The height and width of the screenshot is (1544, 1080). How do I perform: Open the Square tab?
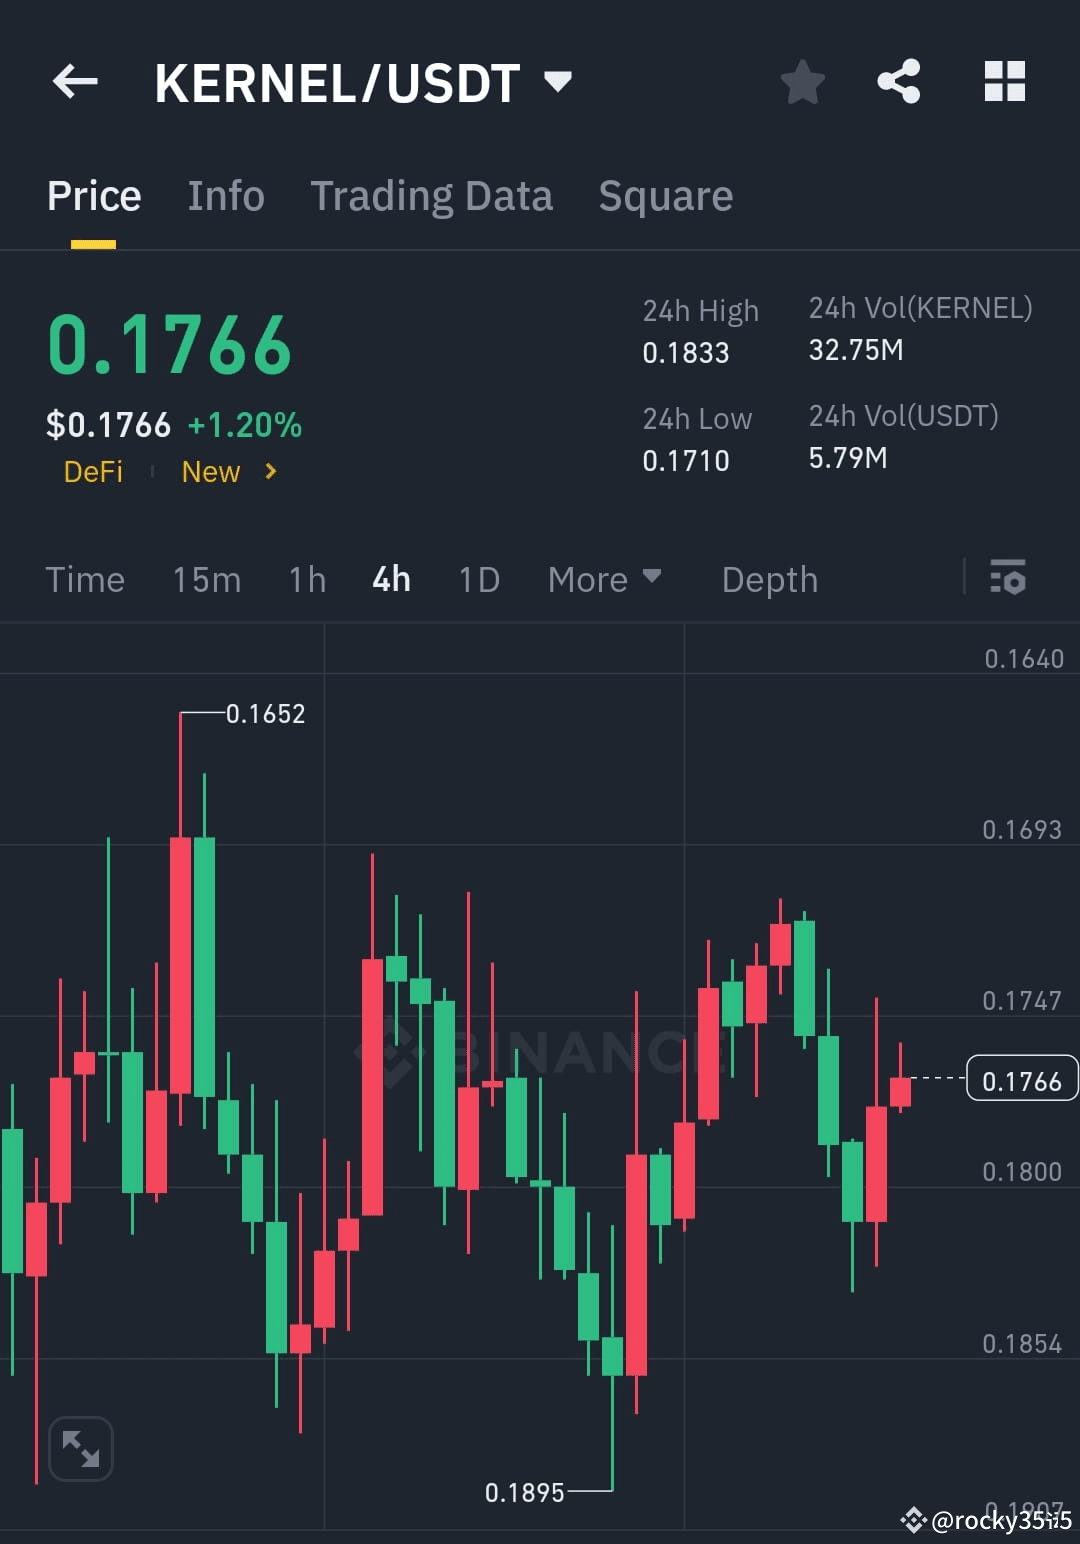point(665,195)
